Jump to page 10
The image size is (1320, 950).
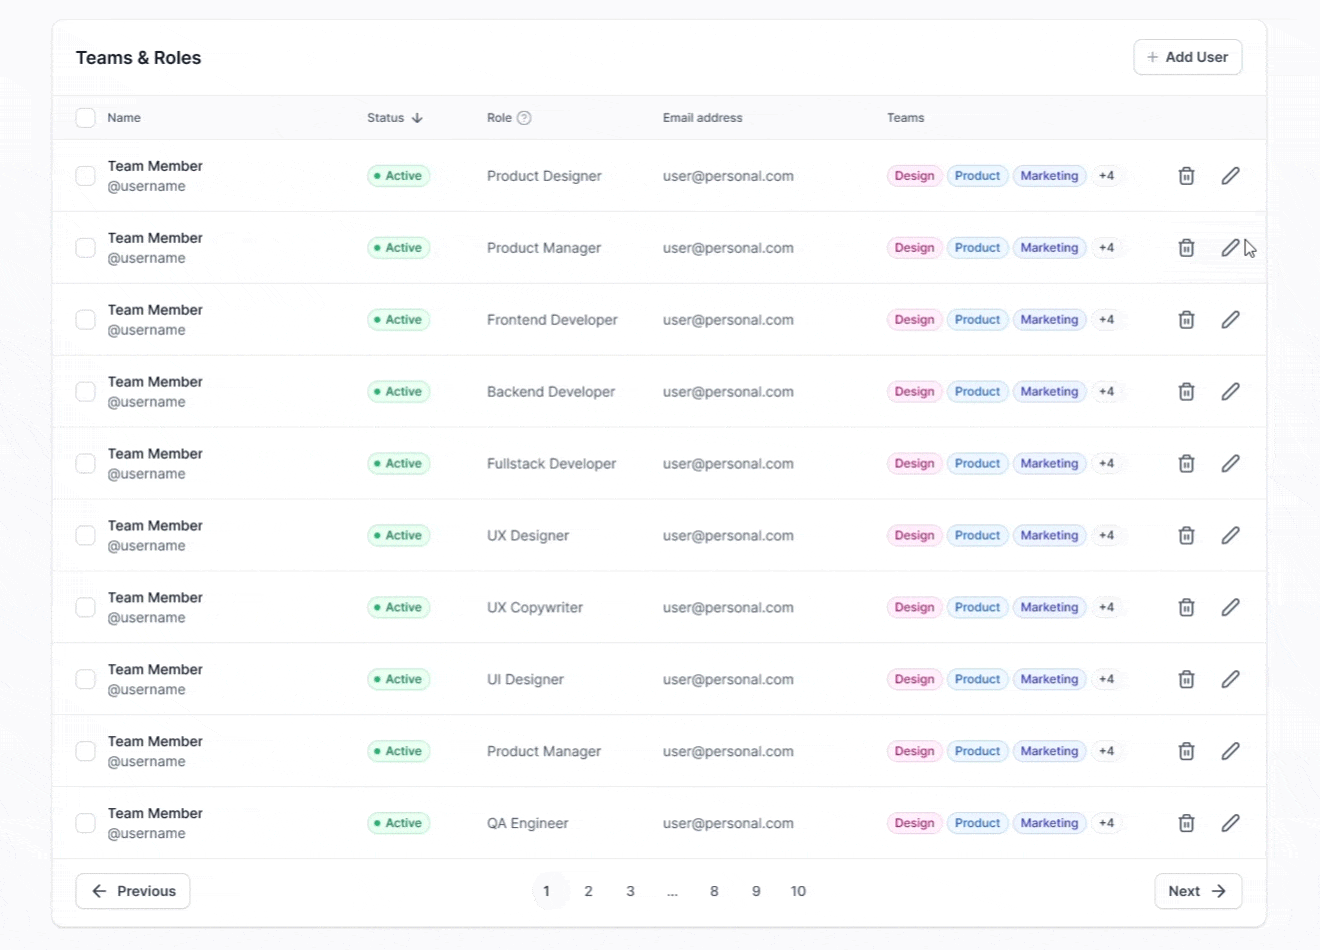tap(798, 891)
